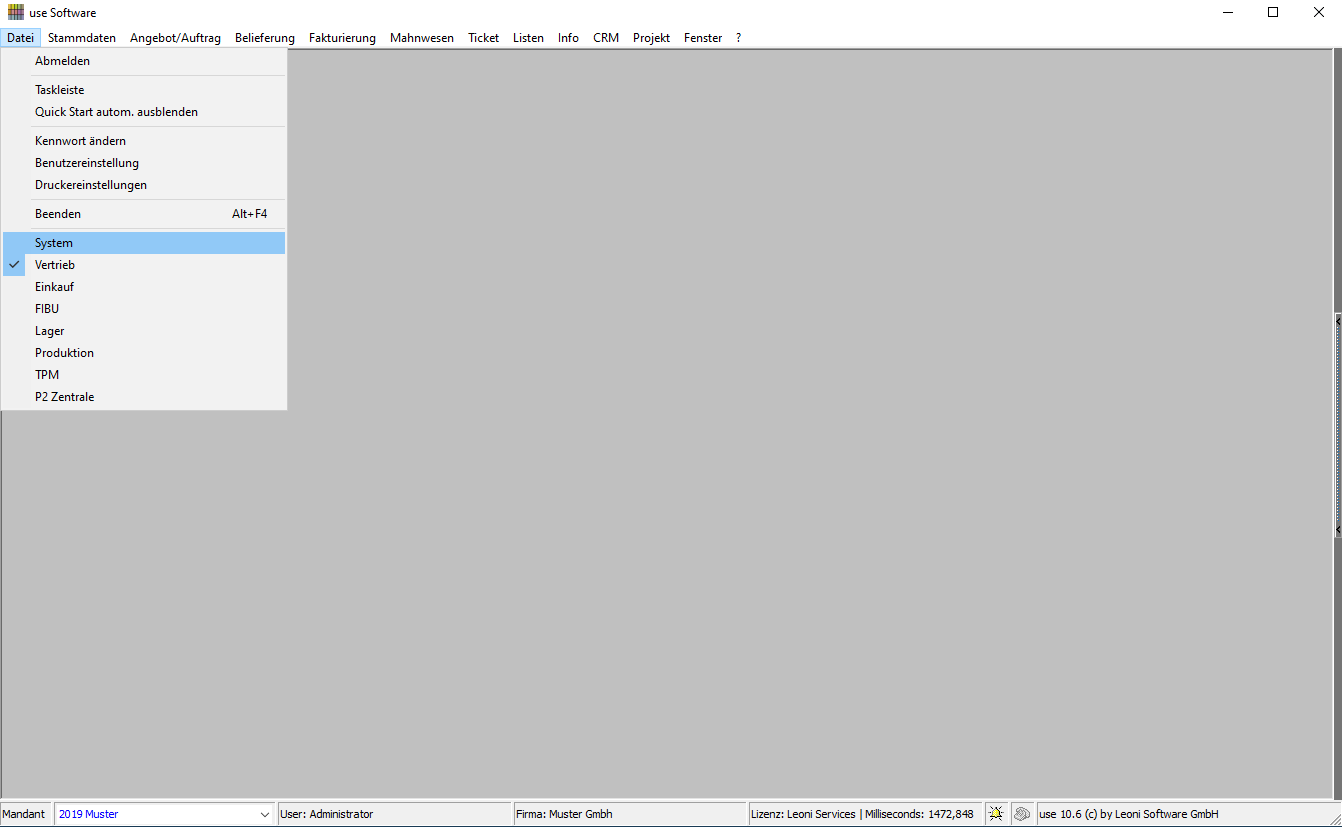The height and width of the screenshot is (827, 1342).
Task: Switch to the Einkauf module
Action: [144, 287]
